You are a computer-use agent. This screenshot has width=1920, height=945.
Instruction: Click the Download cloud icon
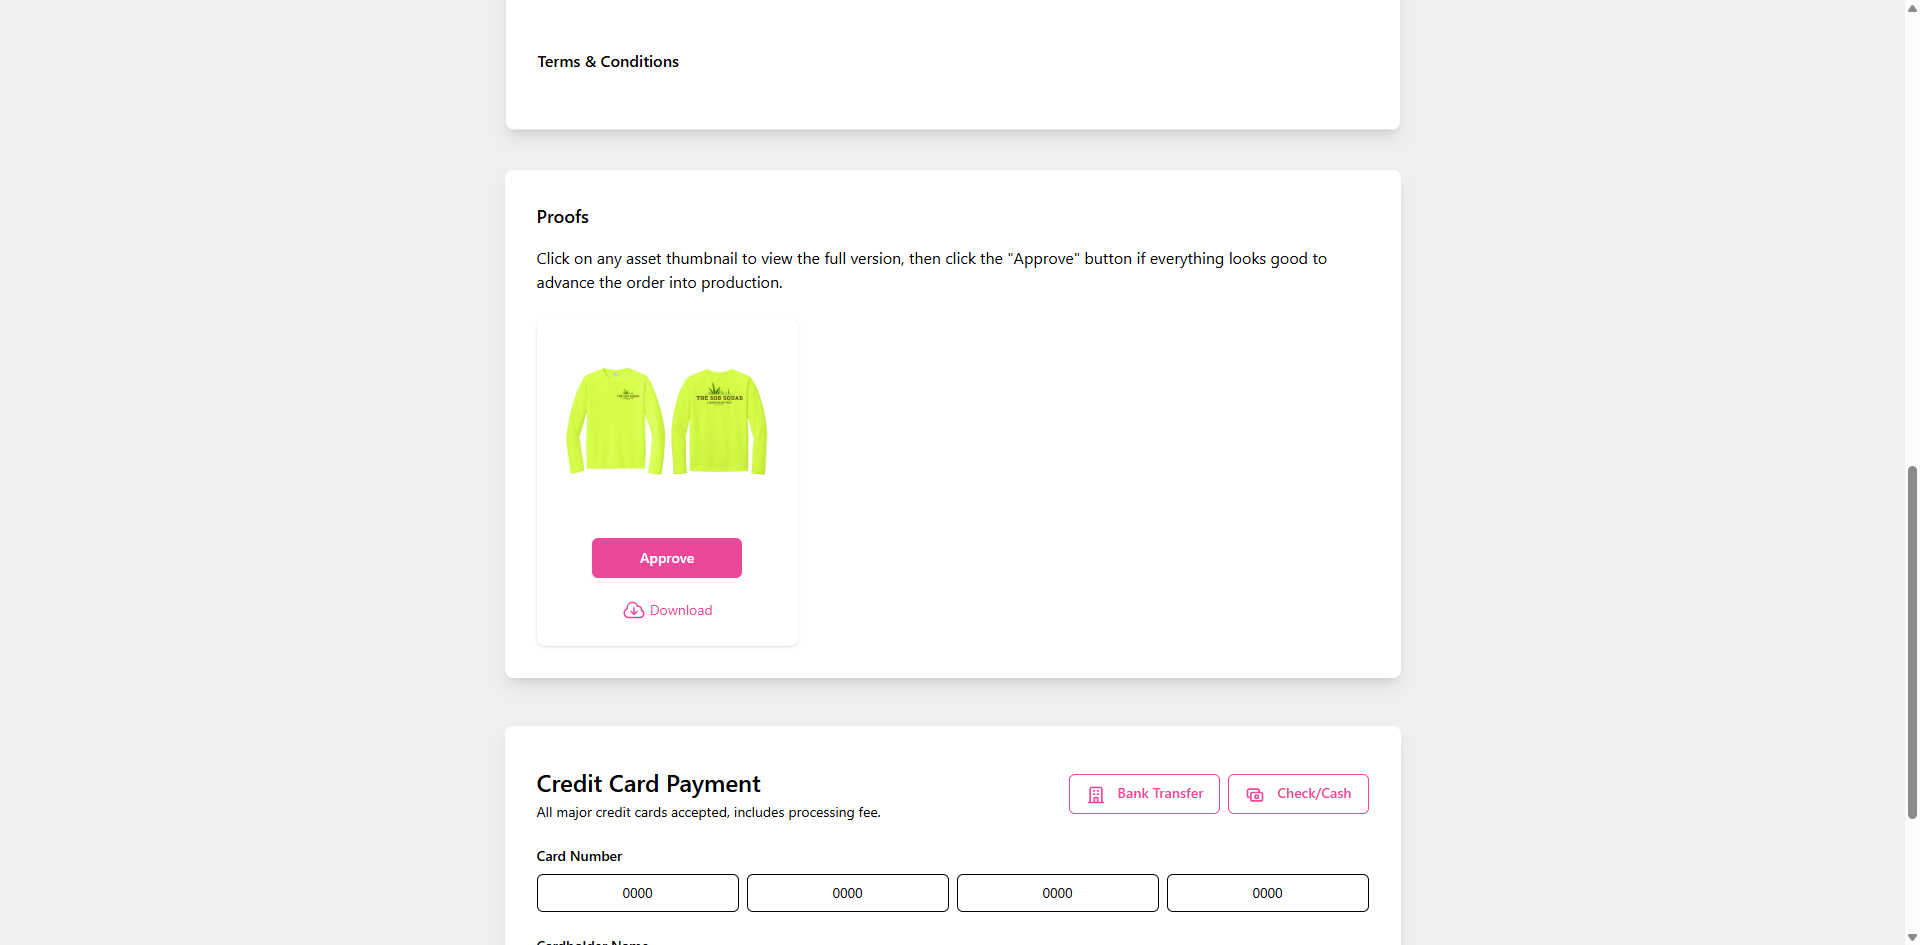pyautogui.click(x=633, y=610)
